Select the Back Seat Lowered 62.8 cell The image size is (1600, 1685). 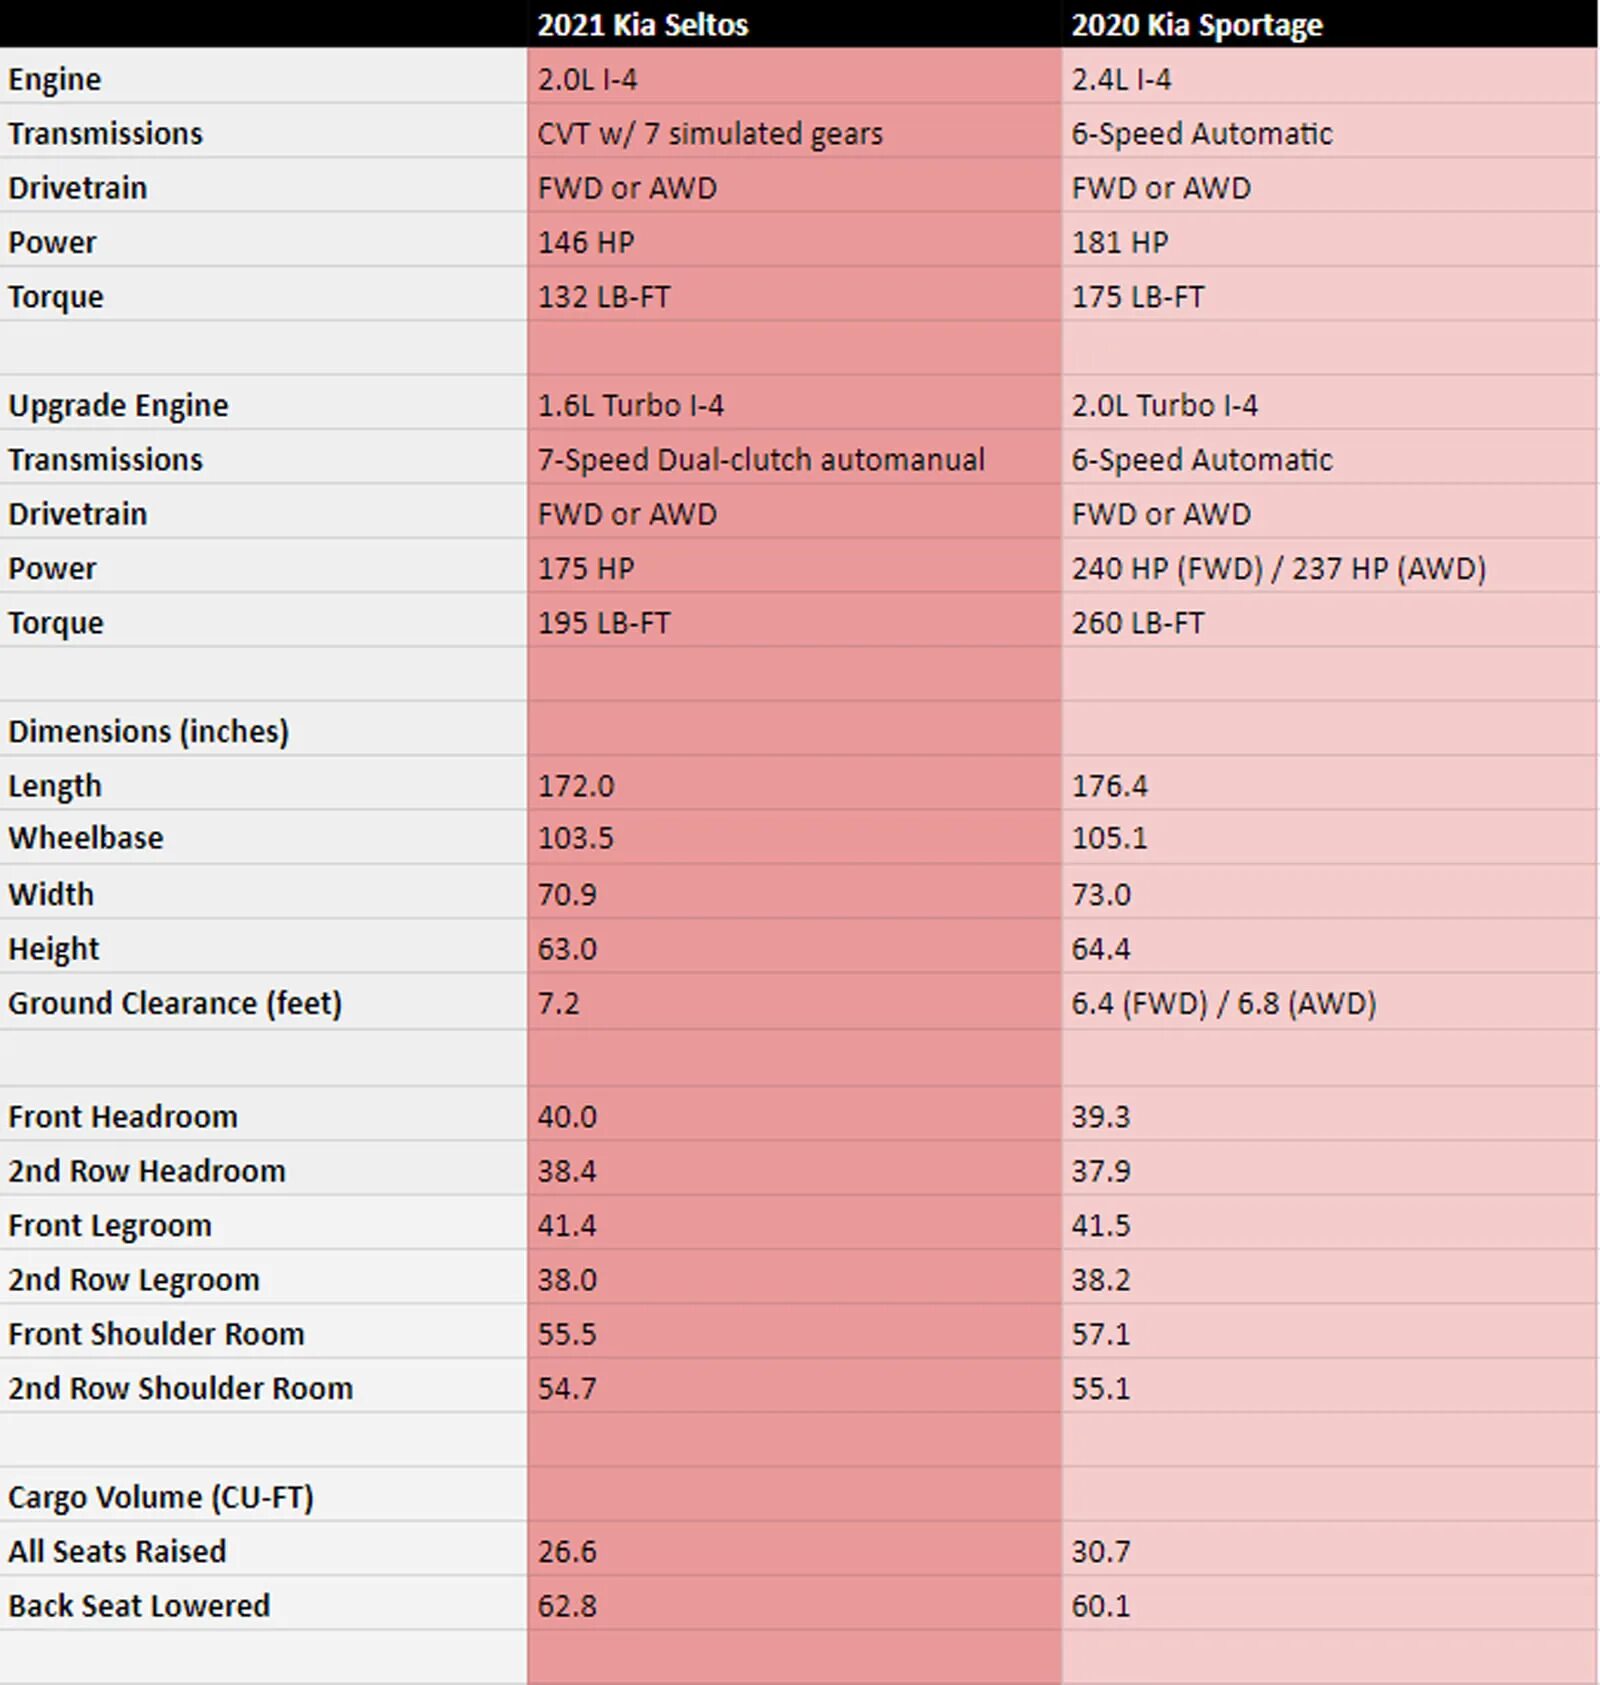click(x=794, y=1604)
